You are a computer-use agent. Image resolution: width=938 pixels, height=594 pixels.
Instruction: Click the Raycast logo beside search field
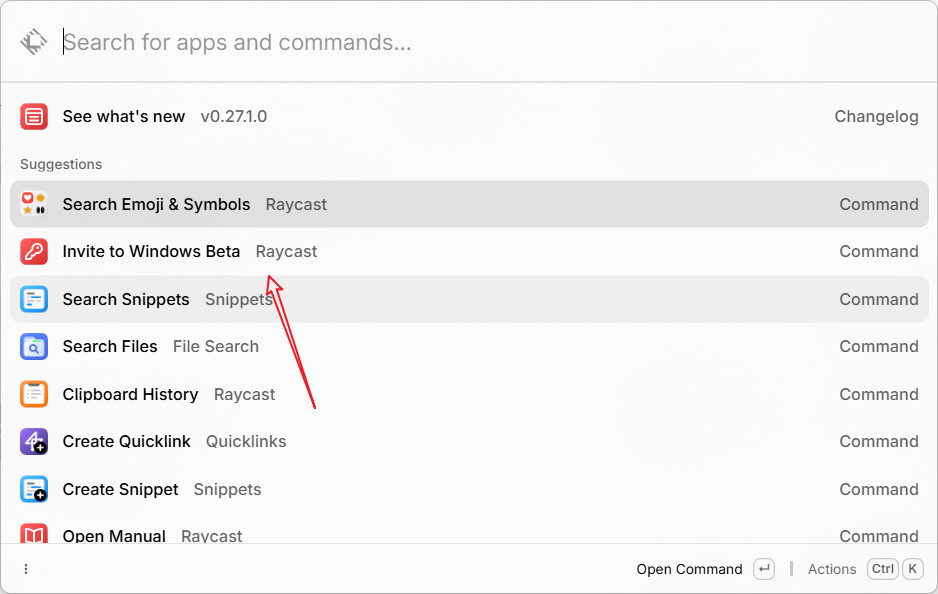(34, 42)
